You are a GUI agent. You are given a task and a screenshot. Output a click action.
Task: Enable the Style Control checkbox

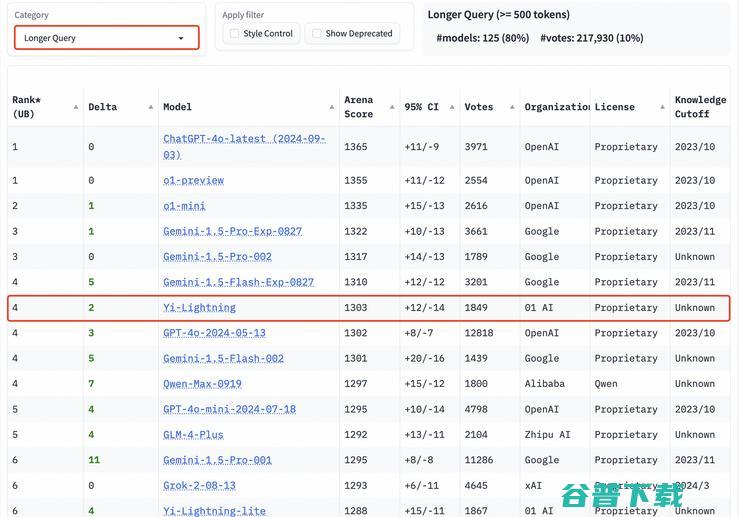[x=234, y=34]
